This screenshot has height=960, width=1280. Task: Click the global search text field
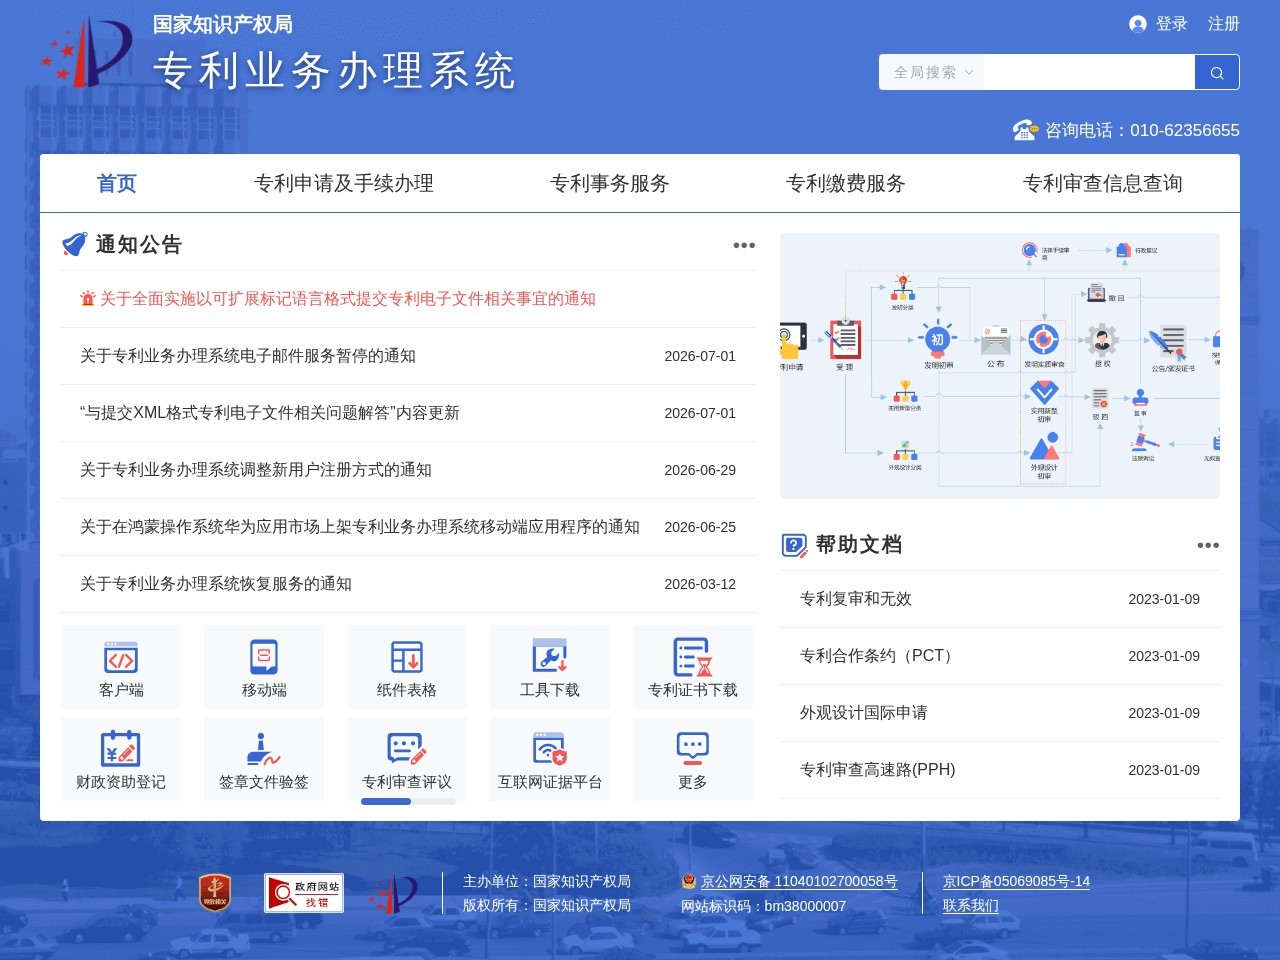click(1090, 72)
